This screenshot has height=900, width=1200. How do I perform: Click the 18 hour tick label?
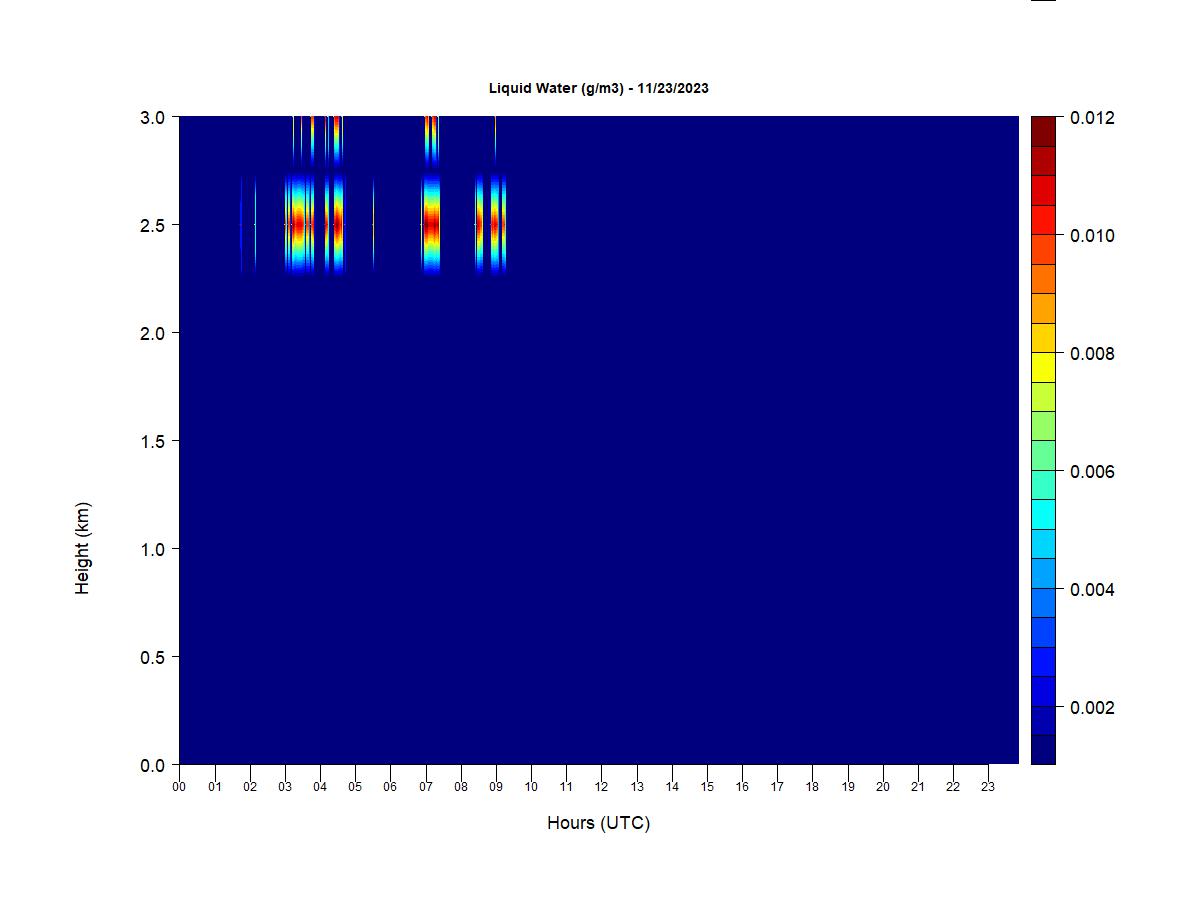click(x=813, y=787)
